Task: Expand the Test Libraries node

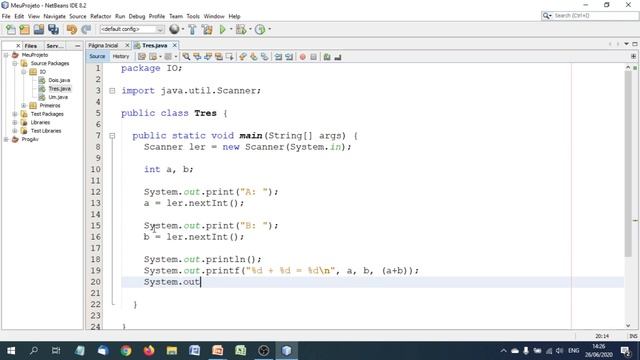Action: tap(15, 131)
